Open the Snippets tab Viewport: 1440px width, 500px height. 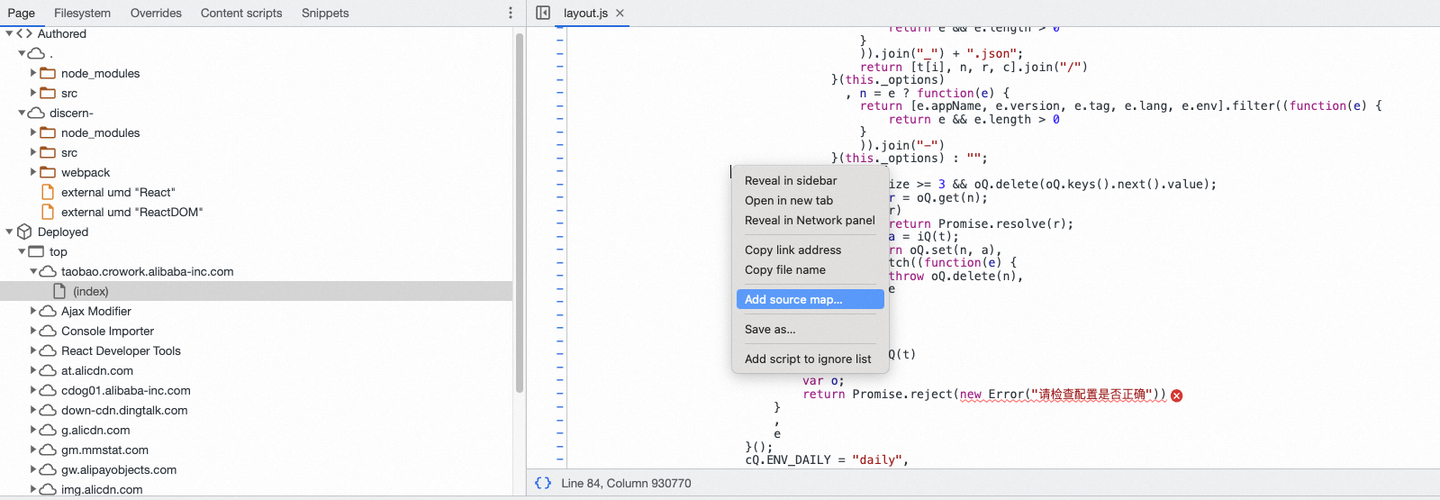click(x=325, y=13)
